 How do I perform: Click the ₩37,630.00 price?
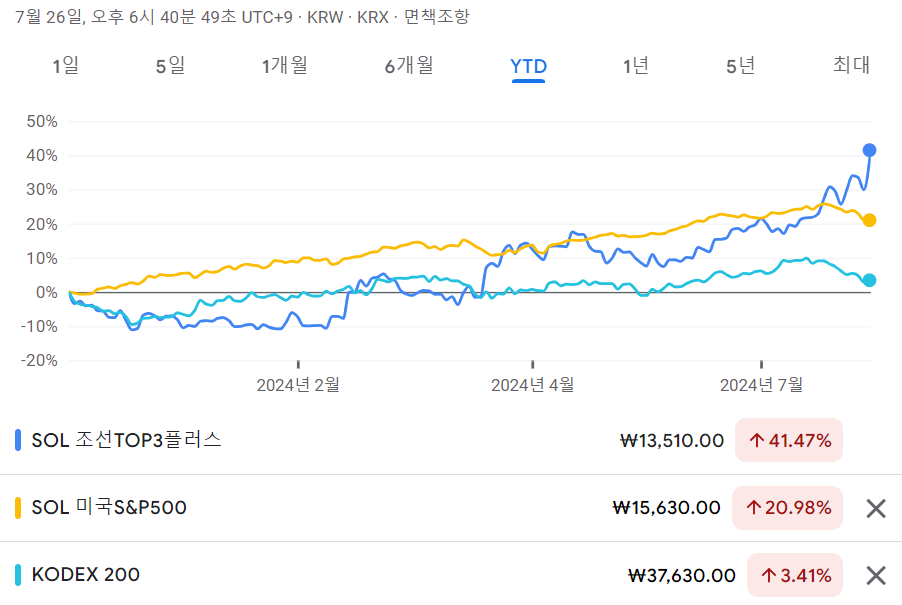(682, 575)
